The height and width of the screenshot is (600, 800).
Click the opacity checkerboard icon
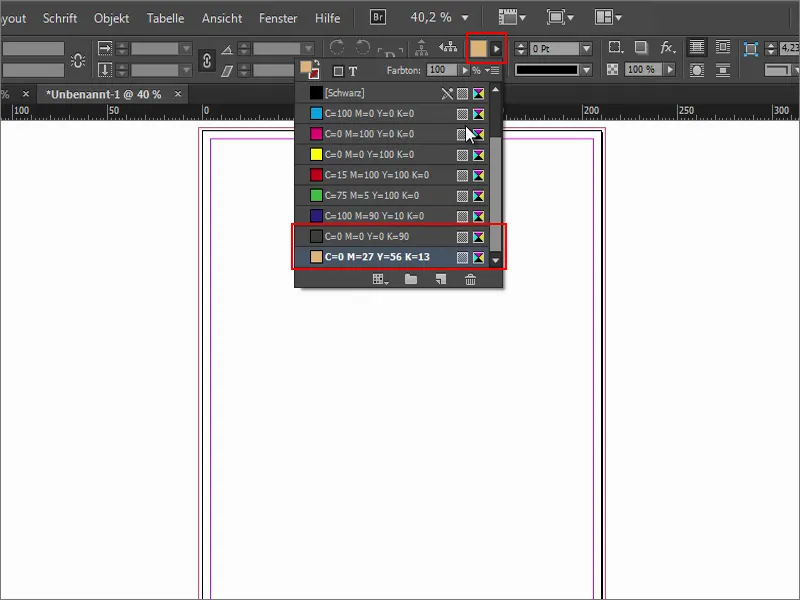tap(612, 69)
